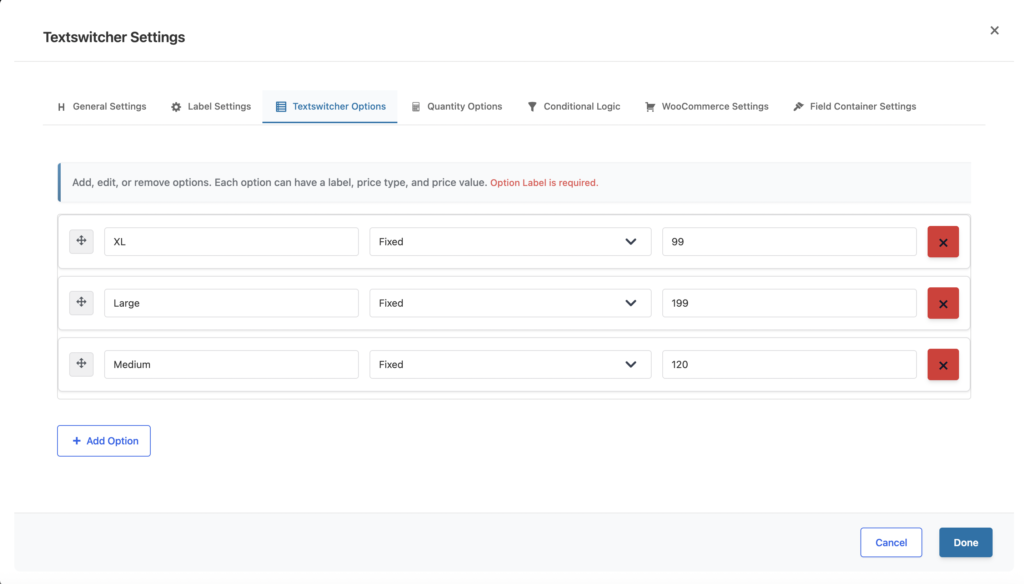Delete the Medium option row

[942, 365]
